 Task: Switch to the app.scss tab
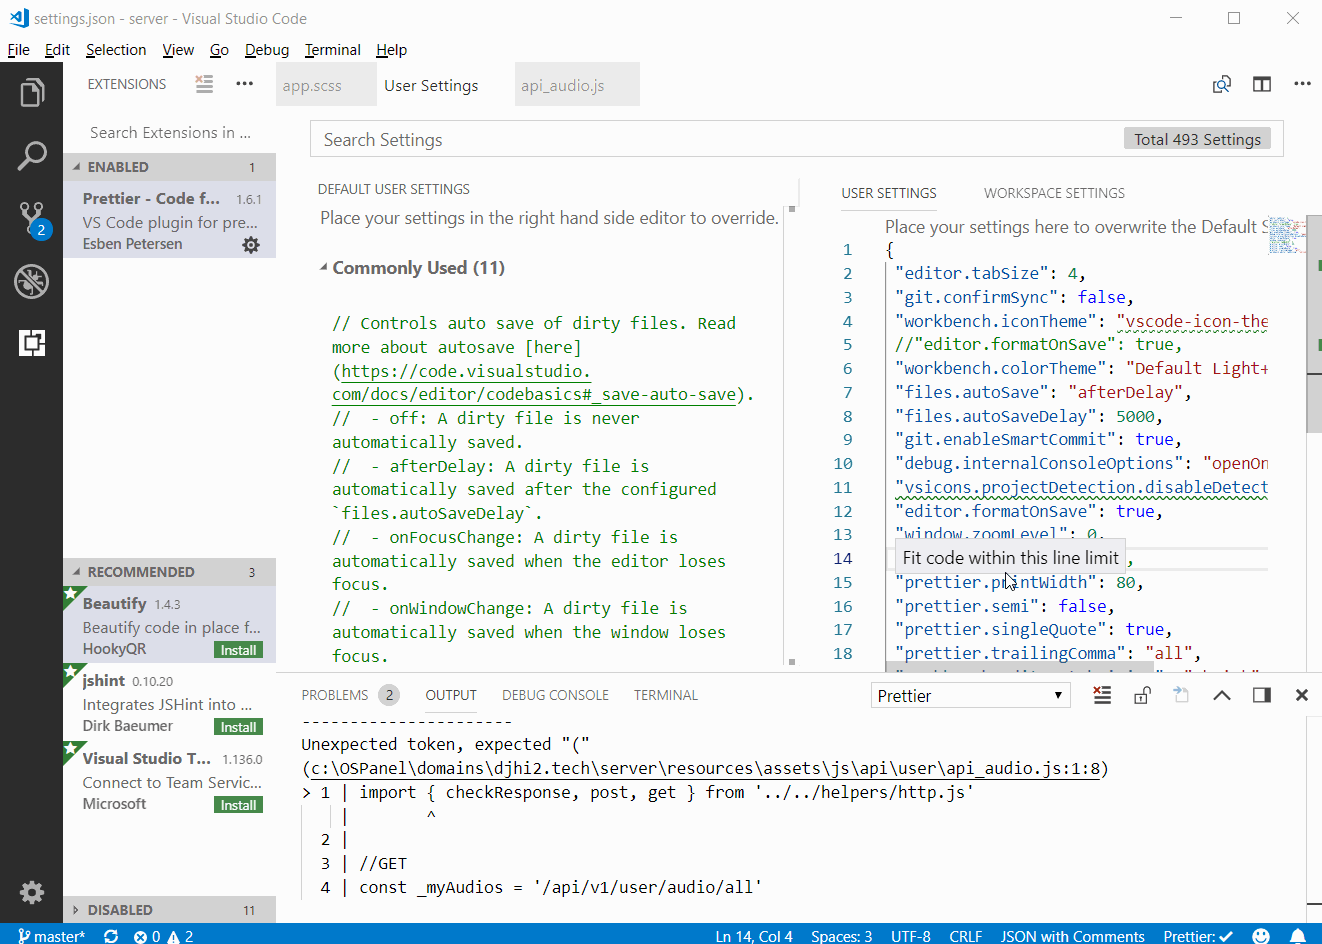point(326,85)
